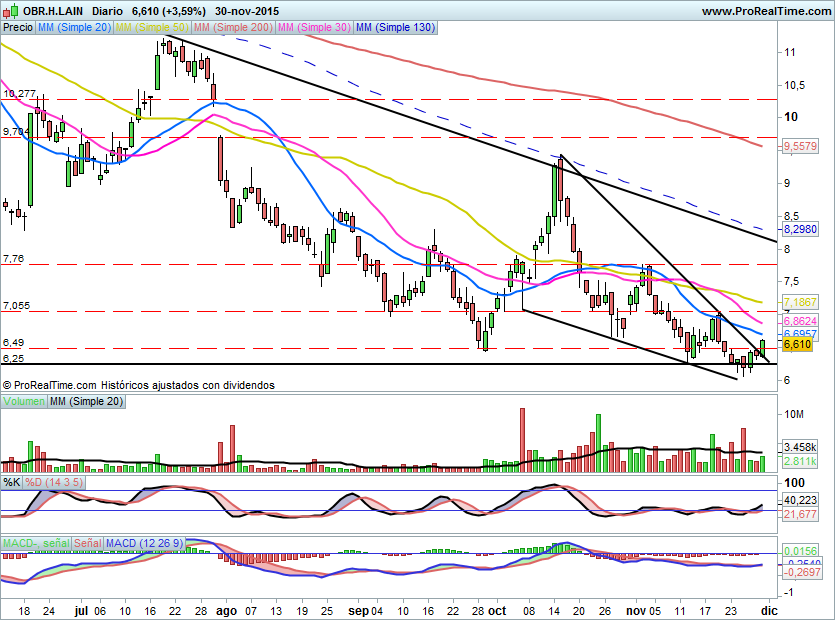This screenshot has height=620, width=835.
Task: Click the 7,1867 moving average value tag
Action: click(x=800, y=302)
